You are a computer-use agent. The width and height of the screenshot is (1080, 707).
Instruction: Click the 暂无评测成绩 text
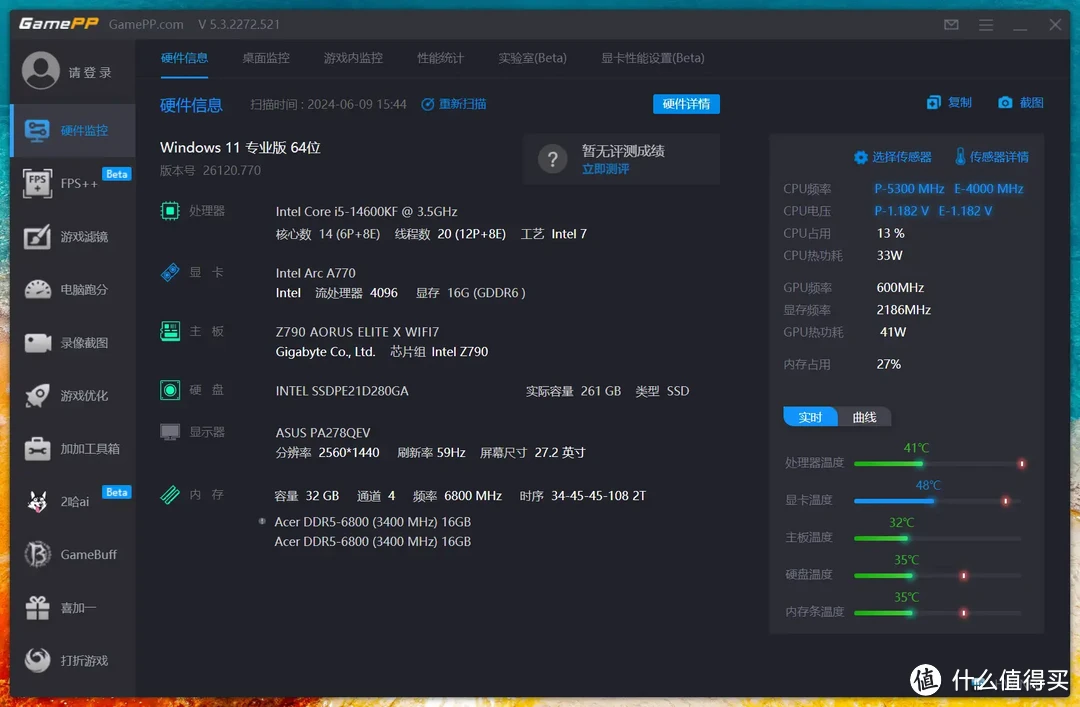(x=623, y=151)
